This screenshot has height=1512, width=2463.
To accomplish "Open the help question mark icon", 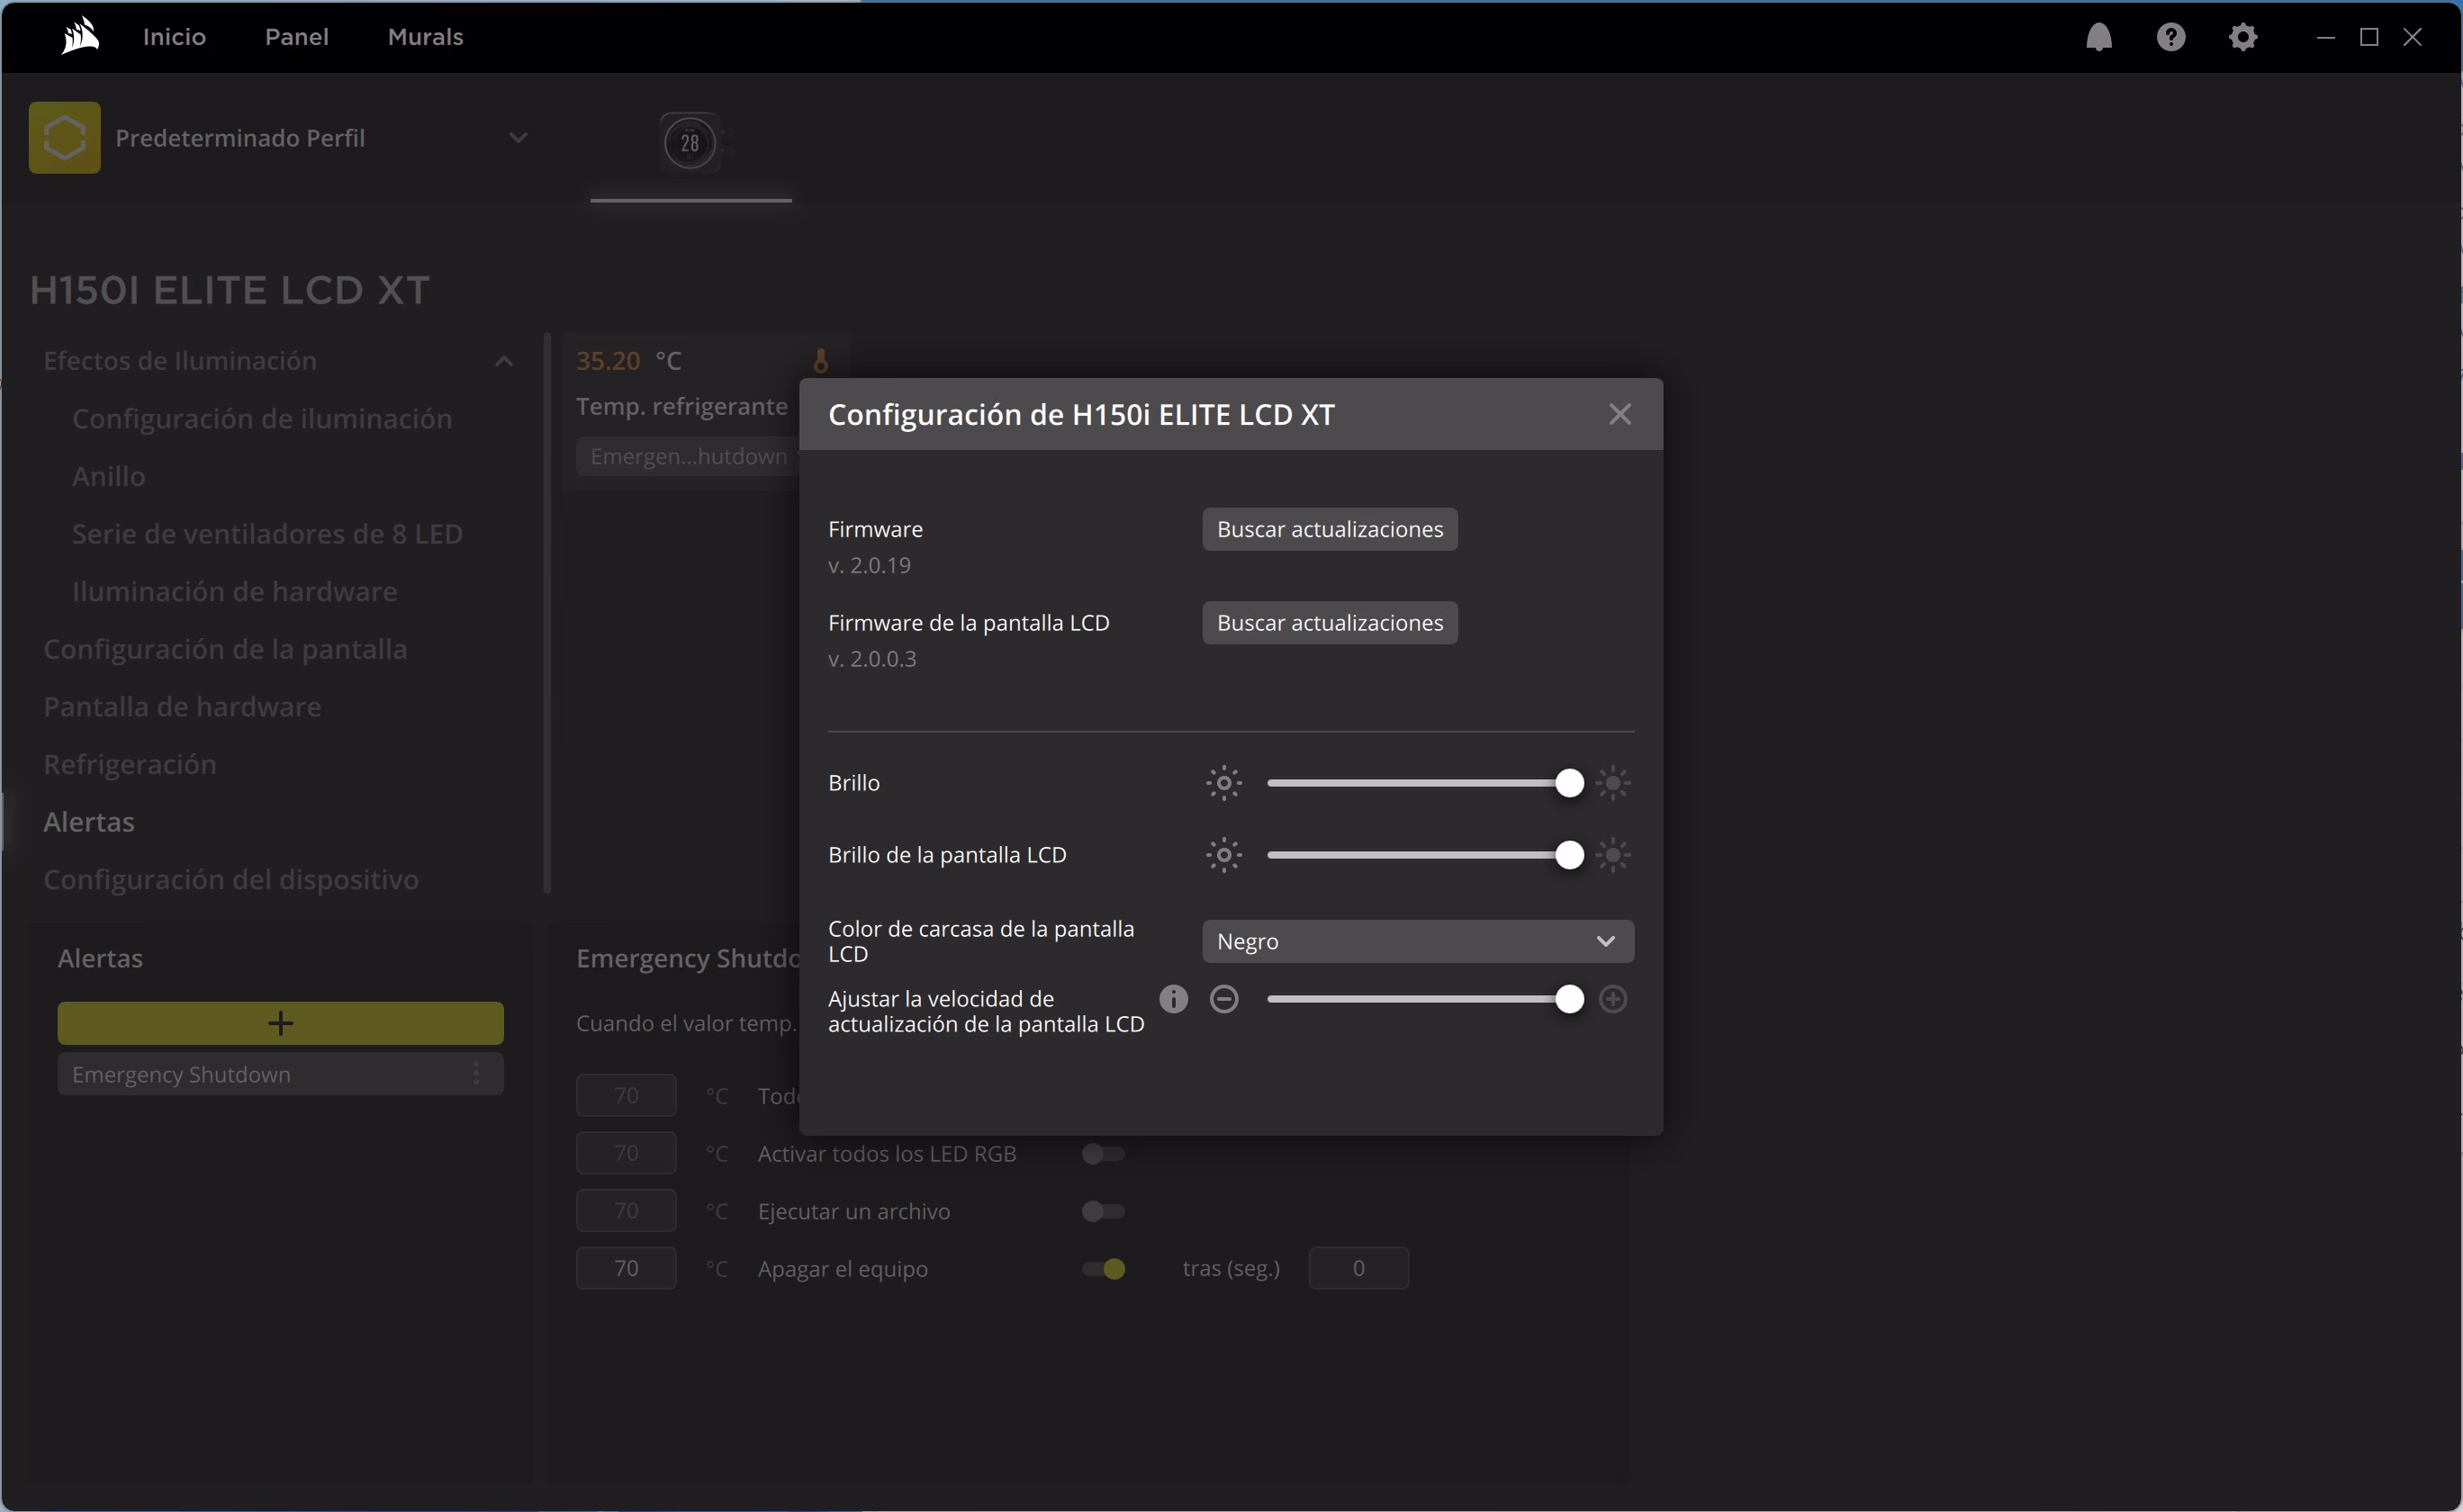I will [x=2170, y=37].
